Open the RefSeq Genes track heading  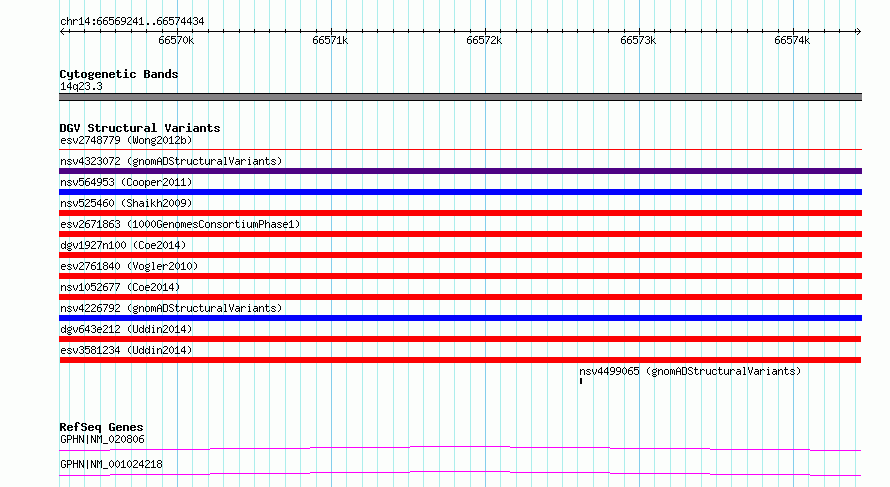(x=102, y=427)
